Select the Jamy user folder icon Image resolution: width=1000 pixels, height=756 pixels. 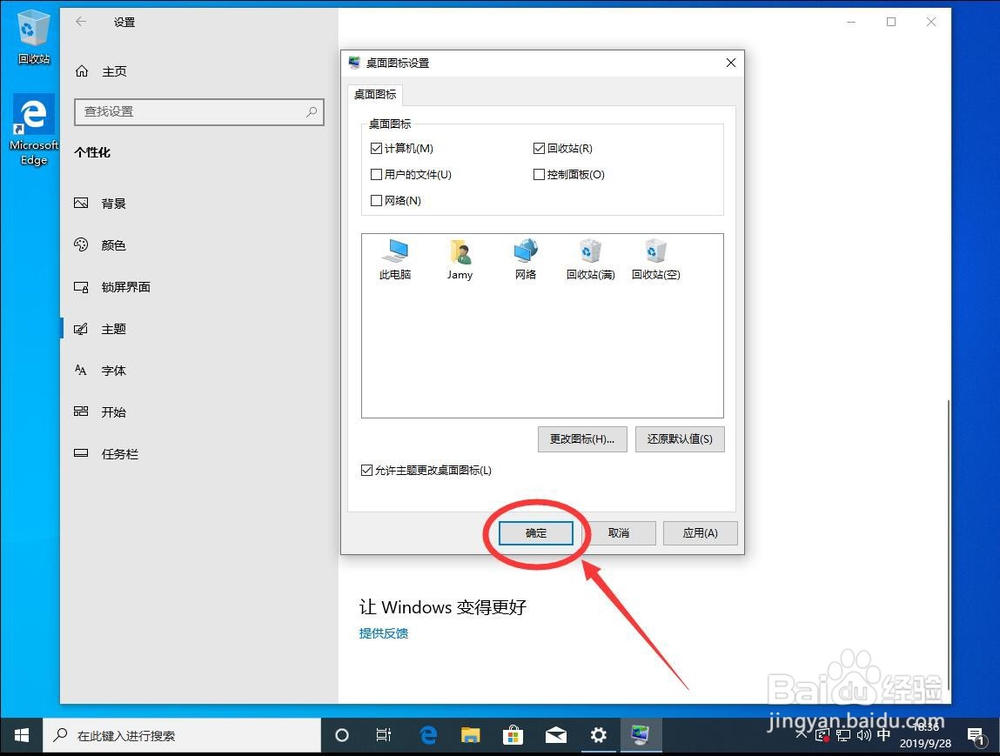[x=460, y=260]
